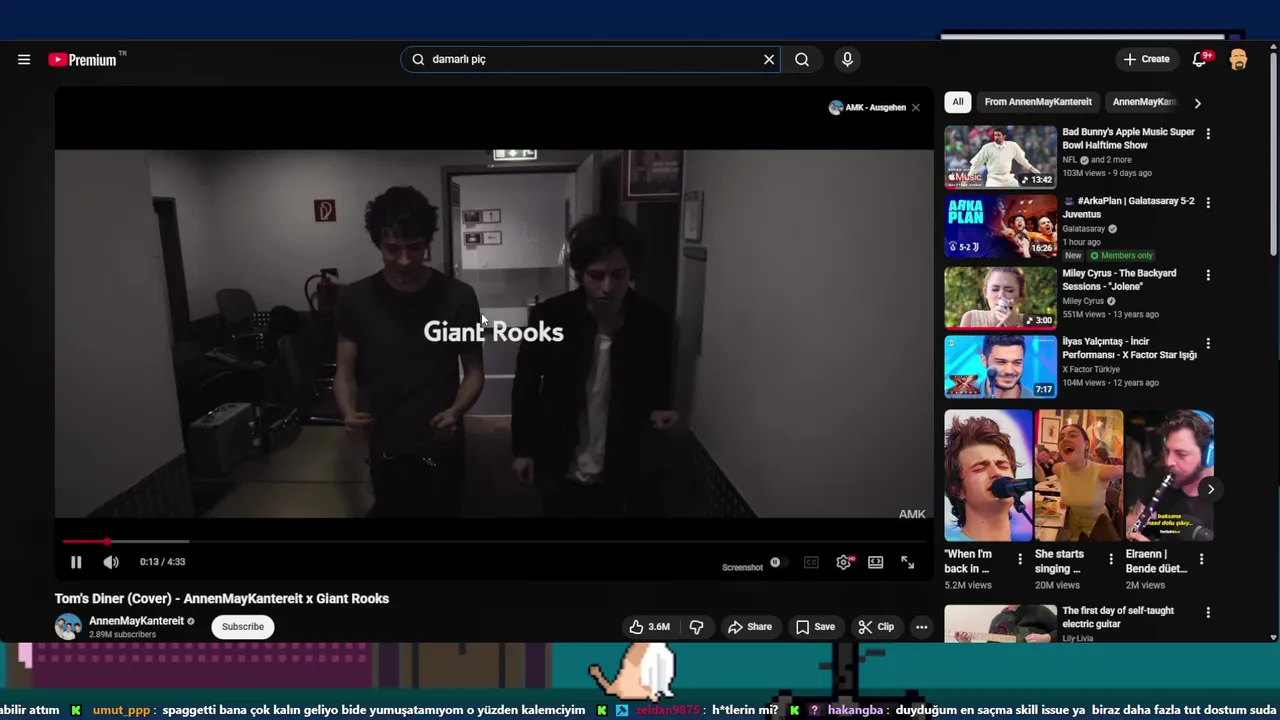This screenshot has height=720, width=1280.
Task: Create a Clip from this video
Action: coord(876,627)
